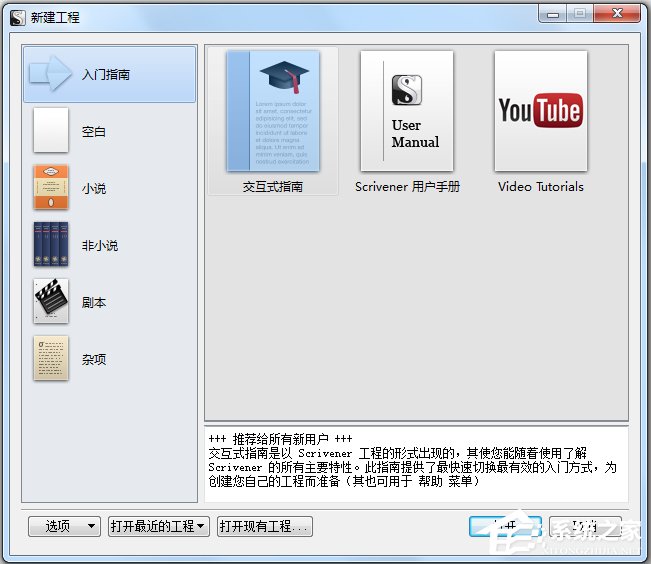Expand the 打开最近的工程 dropdown
This screenshot has width=651, height=564.
(x=158, y=526)
